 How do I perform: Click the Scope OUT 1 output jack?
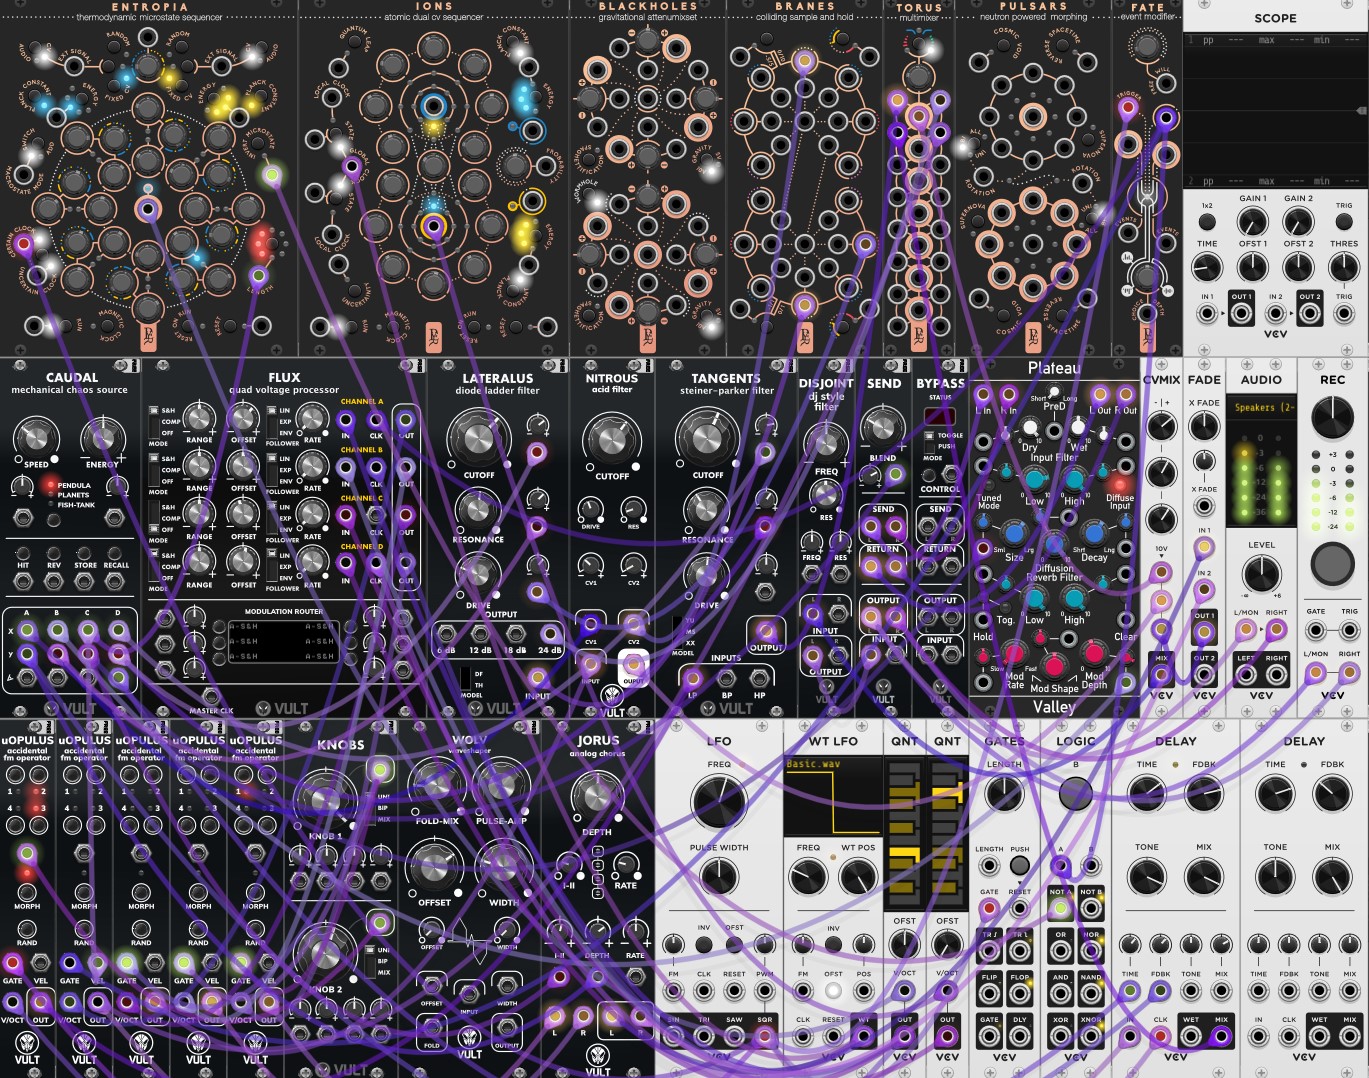click(1241, 314)
